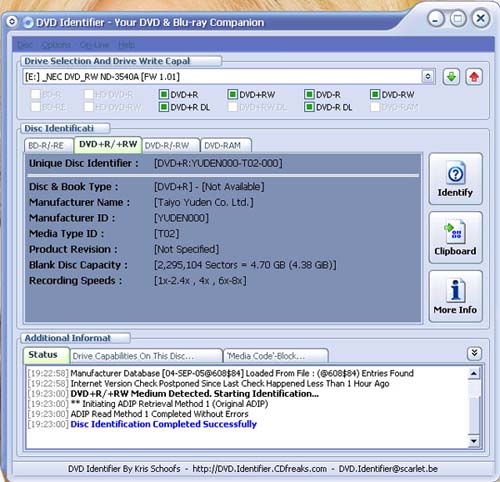Open the drive selection combo box
Viewport: 500px width, 482px height.
[x=229, y=77]
